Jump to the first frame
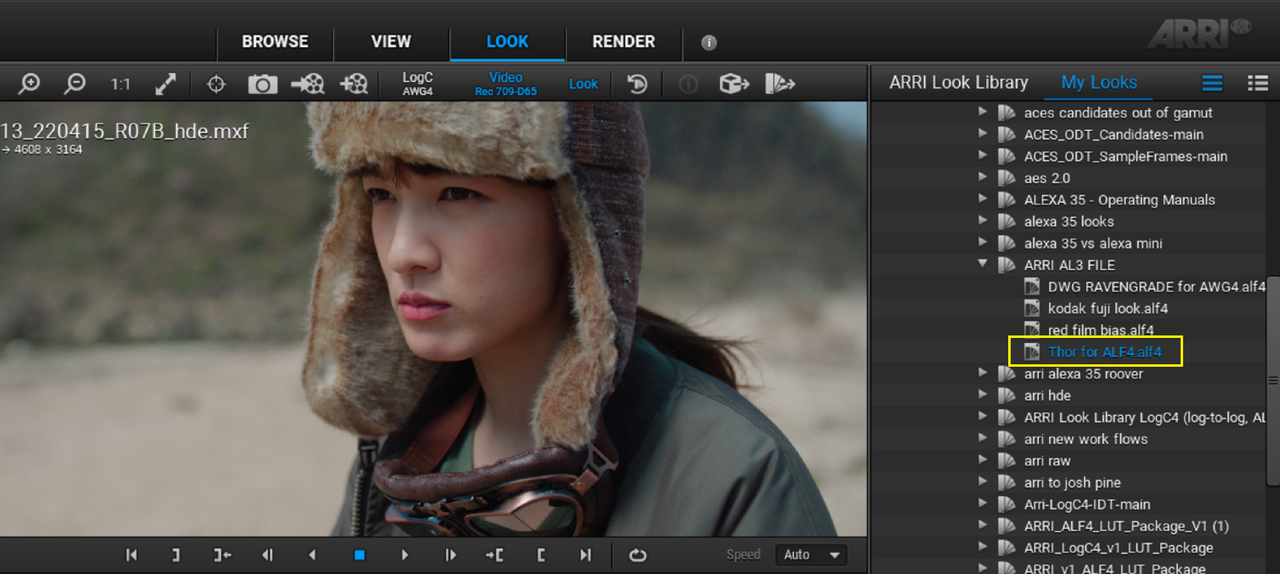 coord(131,555)
